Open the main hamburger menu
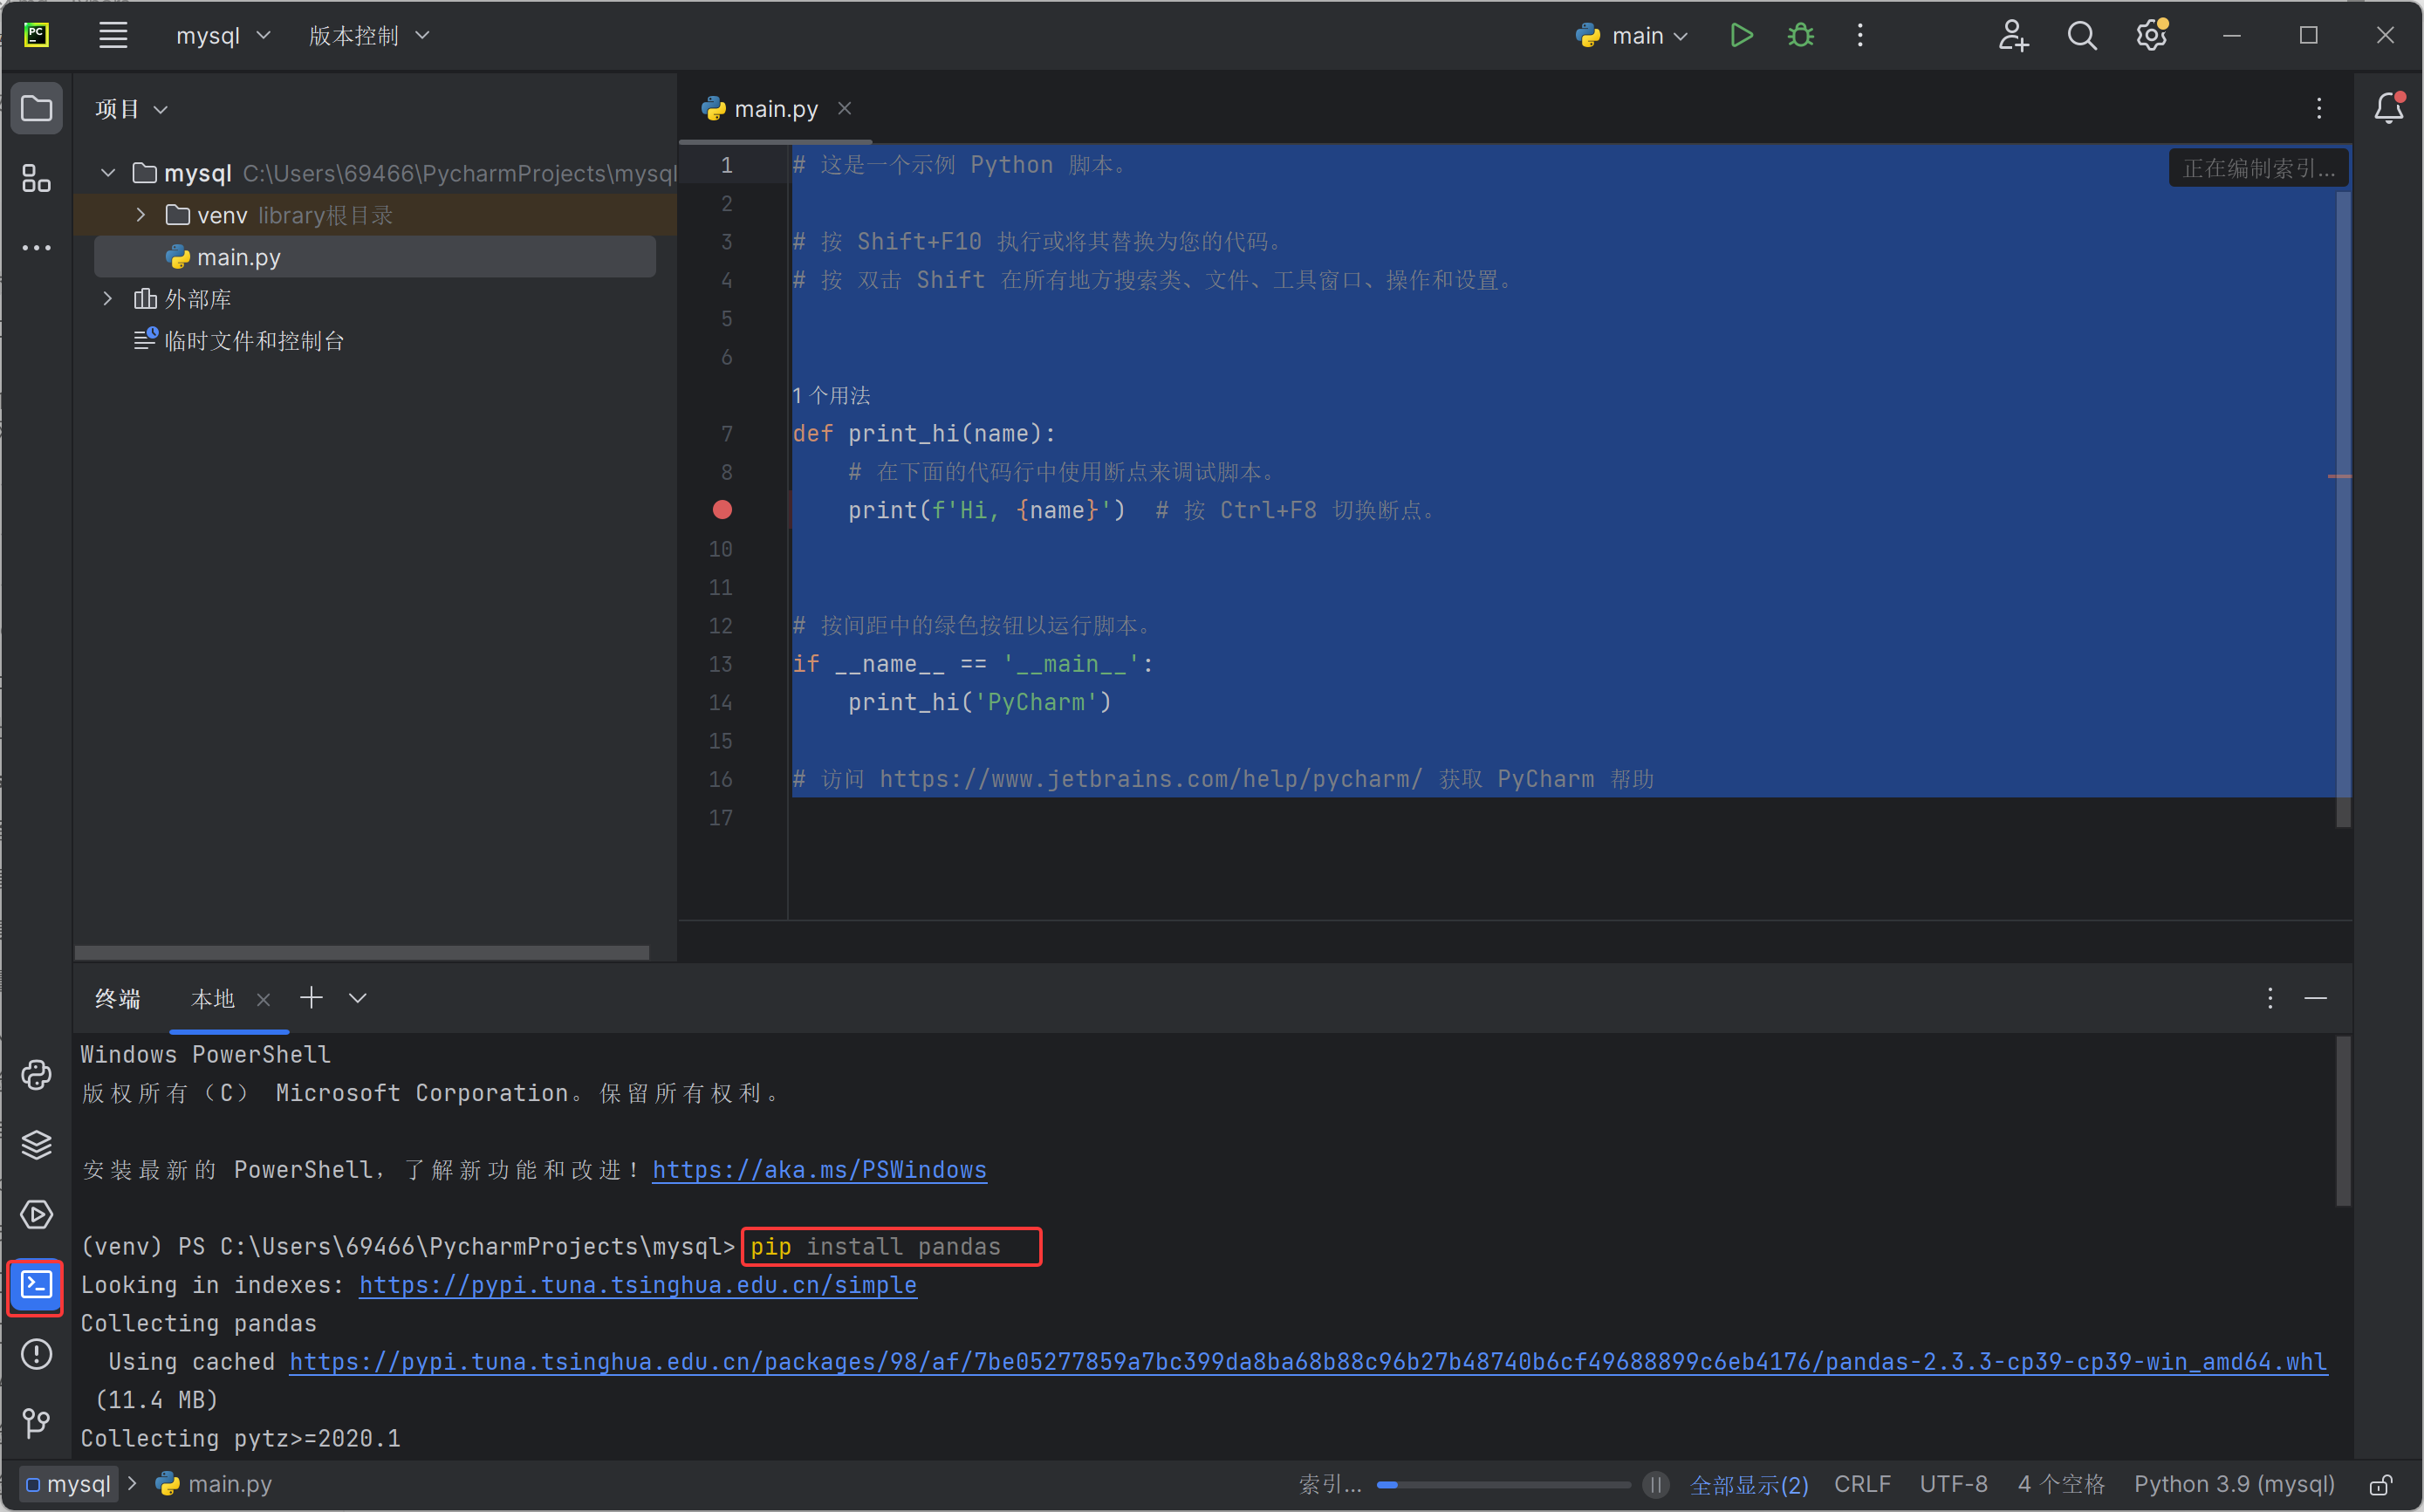The height and width of the screenshot is (1512, 2424). coord(113,35)
